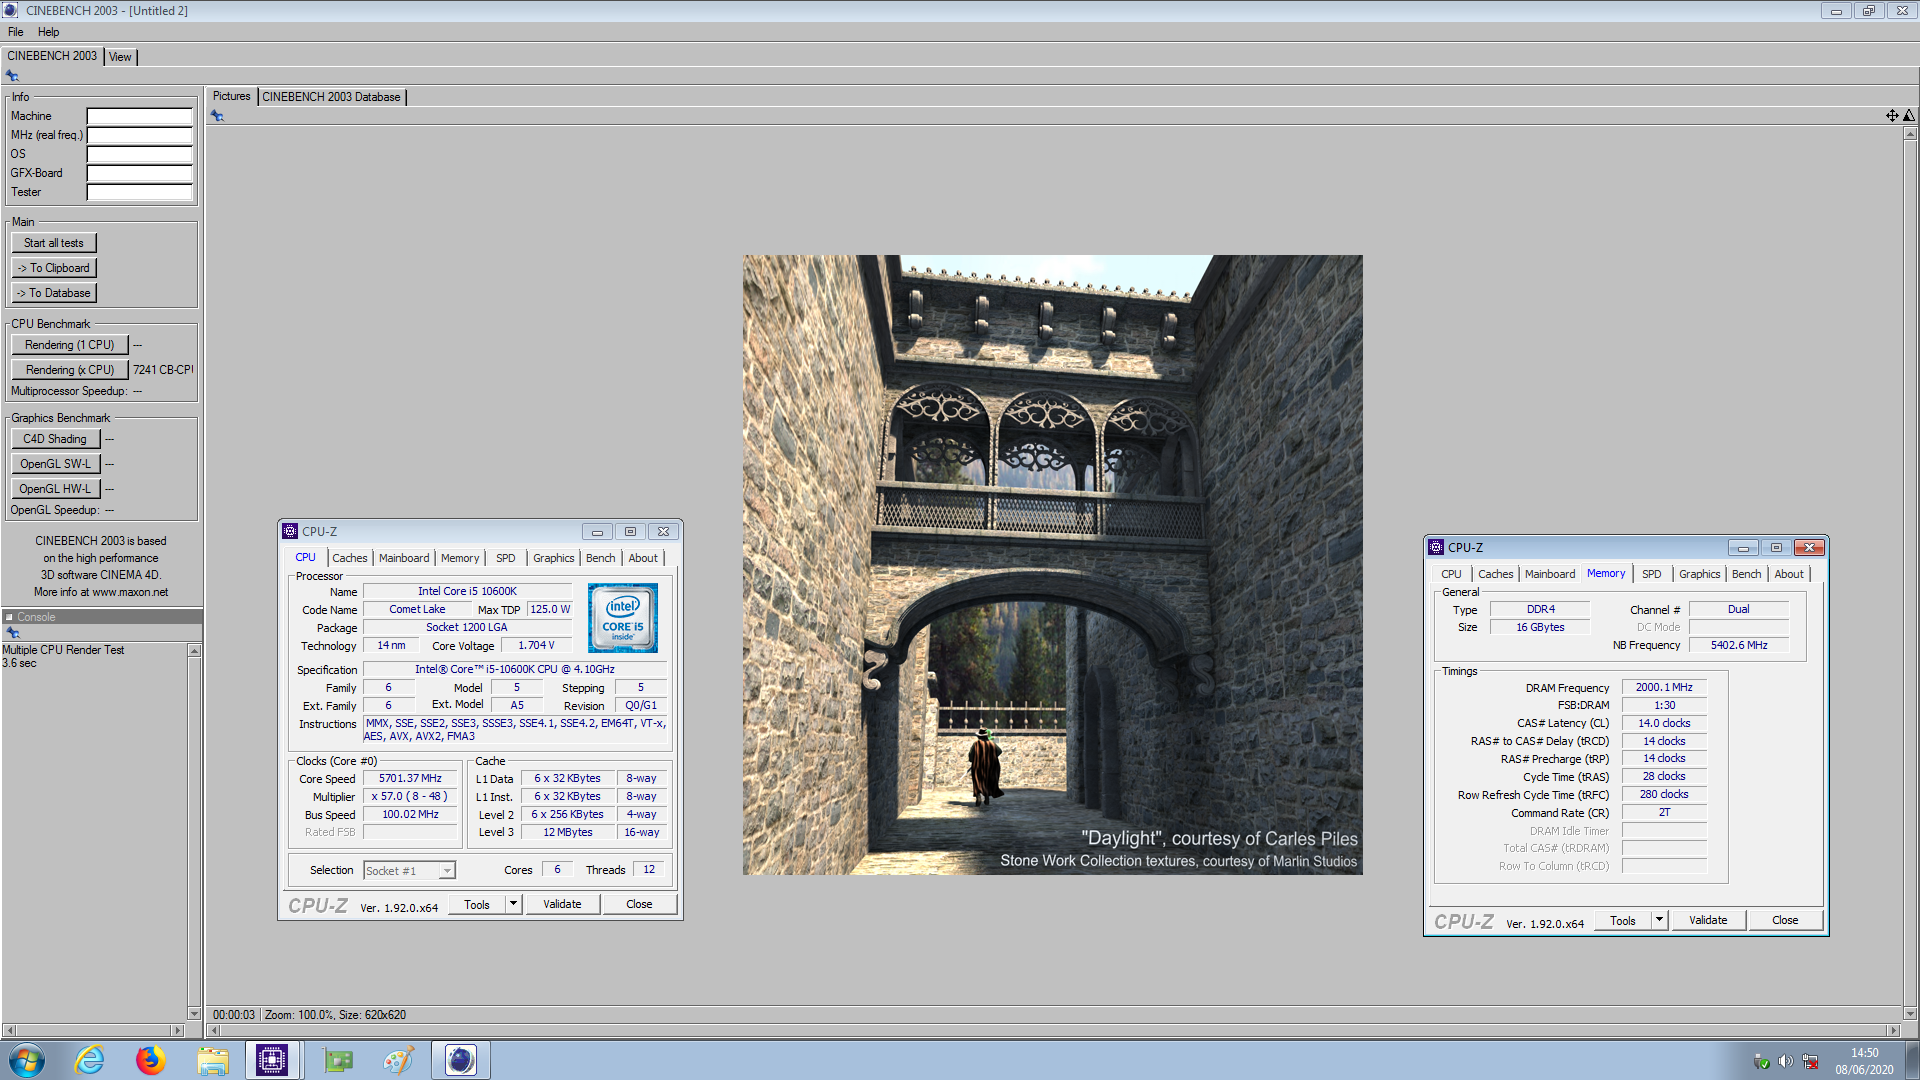
Task: Click the To Clipboard button
Action: point(54,268)
